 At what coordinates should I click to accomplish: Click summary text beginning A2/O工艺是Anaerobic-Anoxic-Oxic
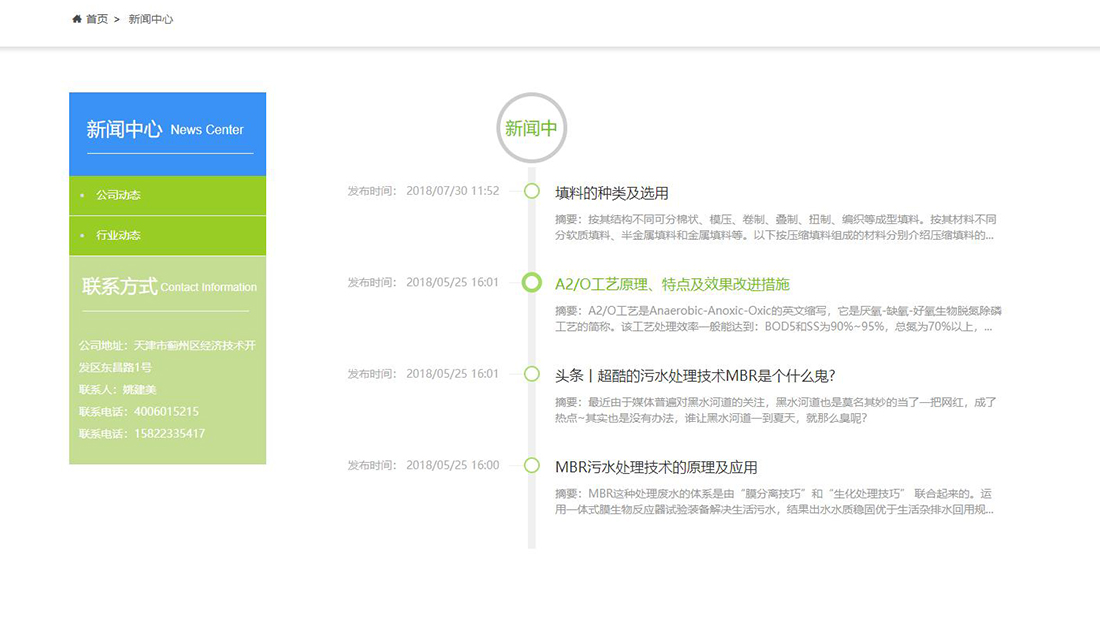[778, 318]
